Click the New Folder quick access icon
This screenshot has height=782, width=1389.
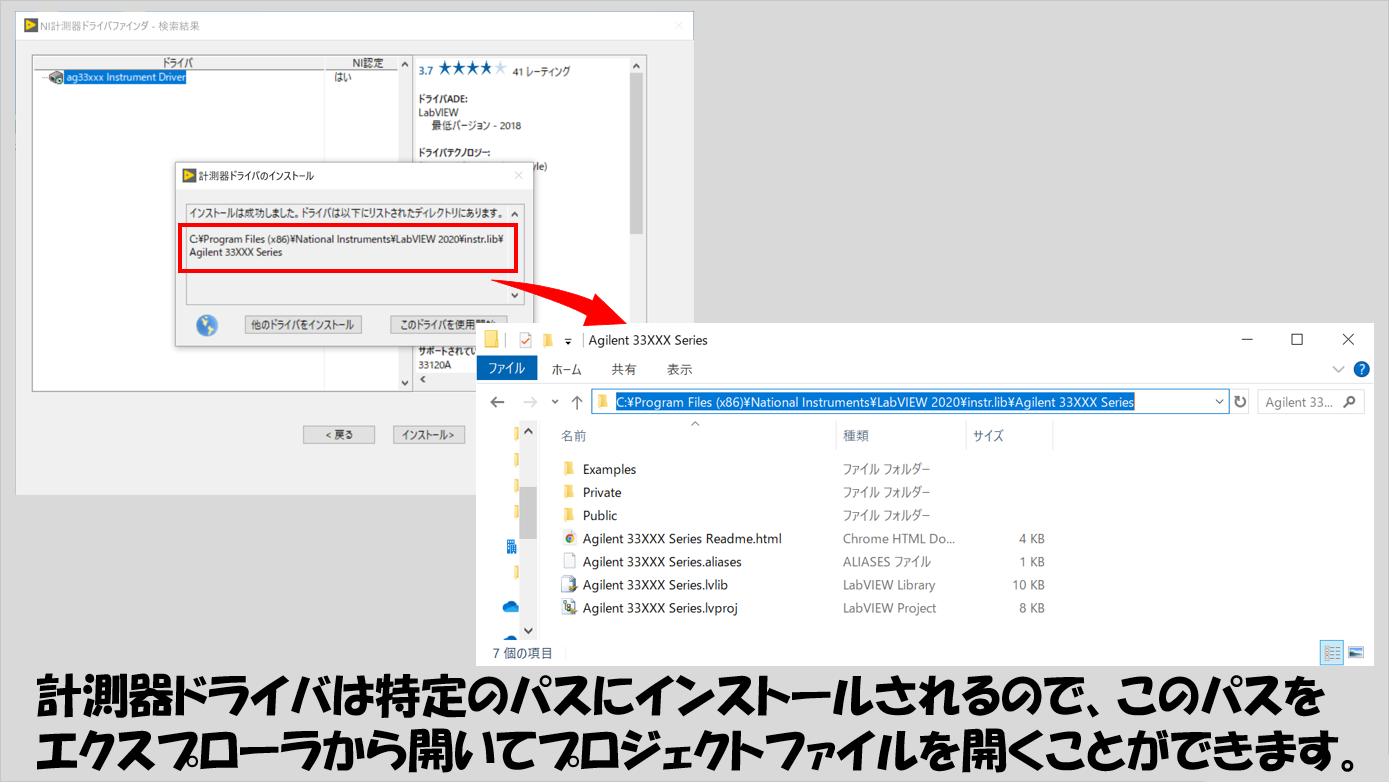548,340
